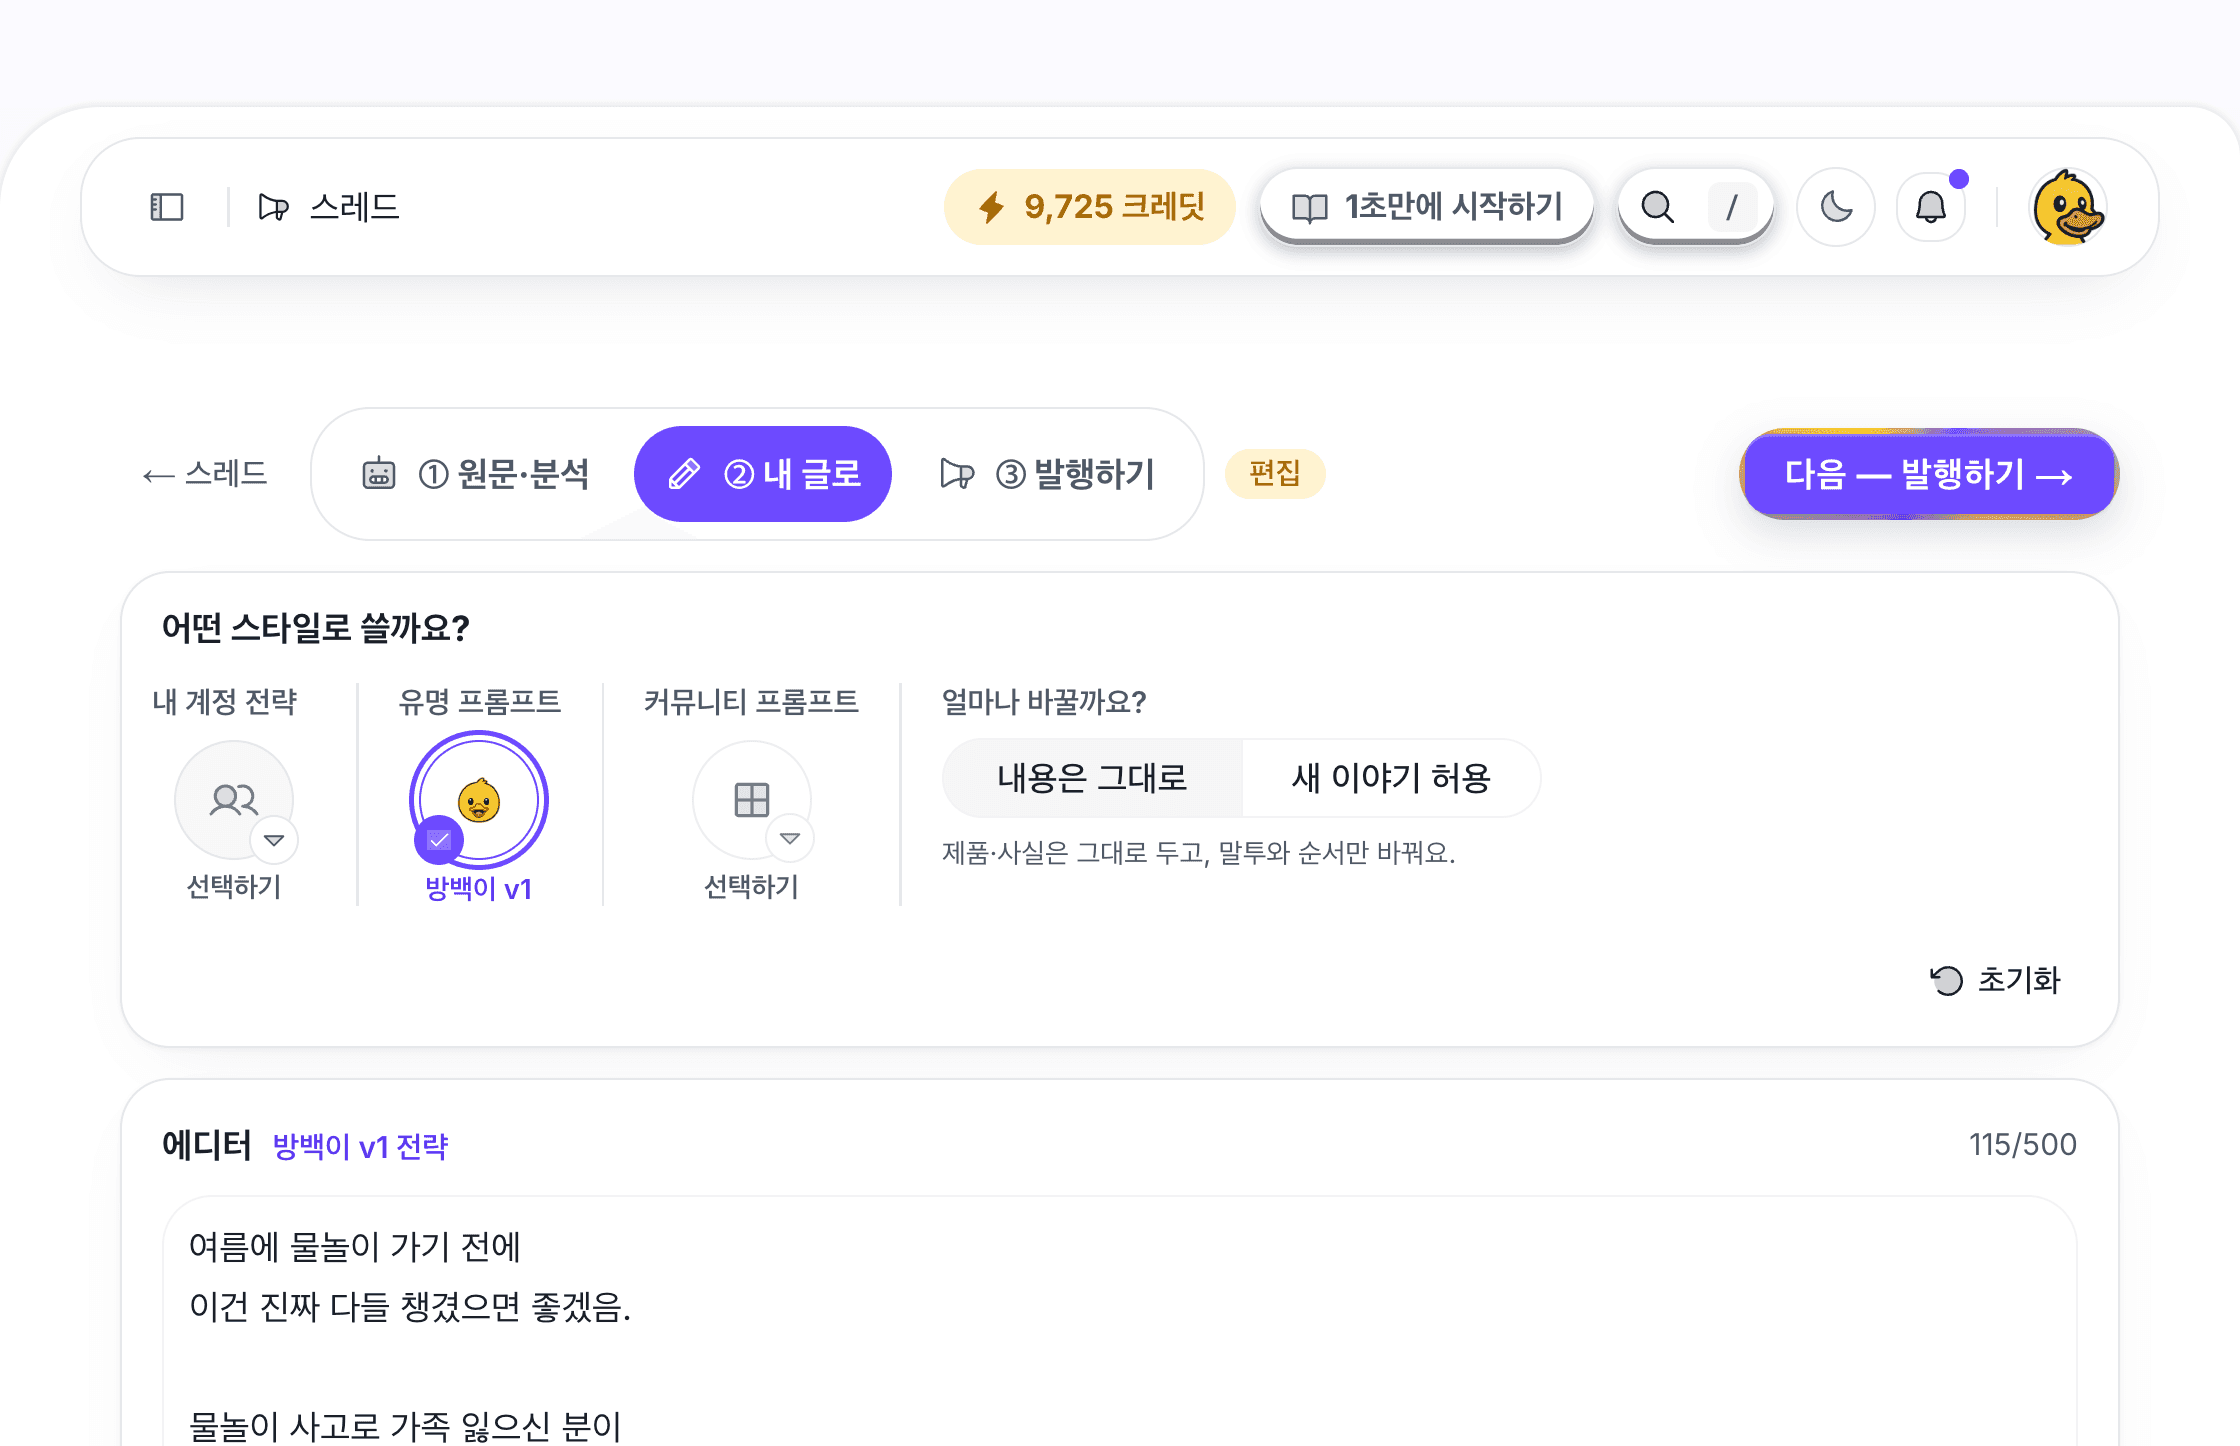Viewport: 2240px width, 1446px height.
Task: Select the 방백이 v1 duck prompt
Action: (x=479, y=800)
